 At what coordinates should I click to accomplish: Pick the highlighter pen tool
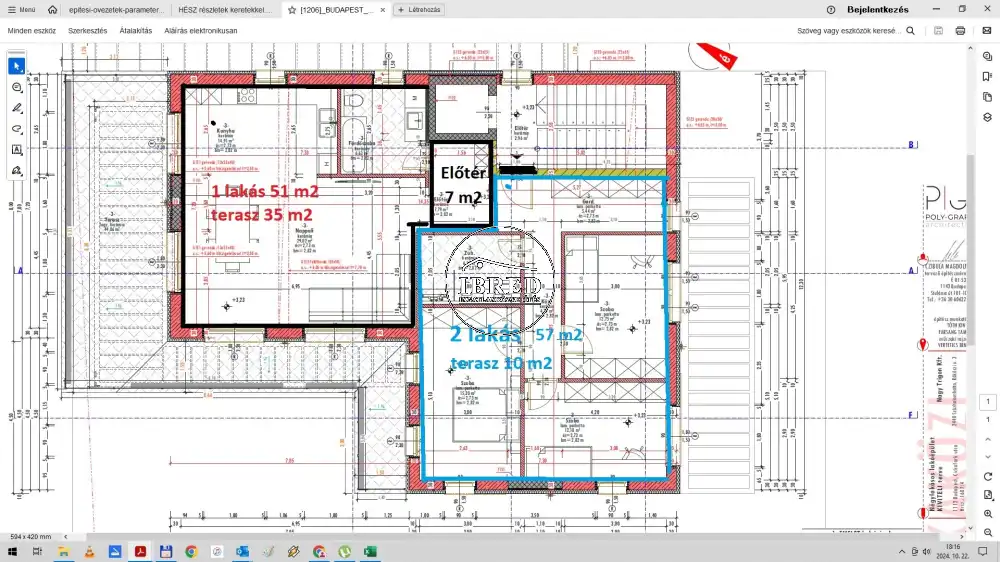pyautogui.click(x=17, y=108)
